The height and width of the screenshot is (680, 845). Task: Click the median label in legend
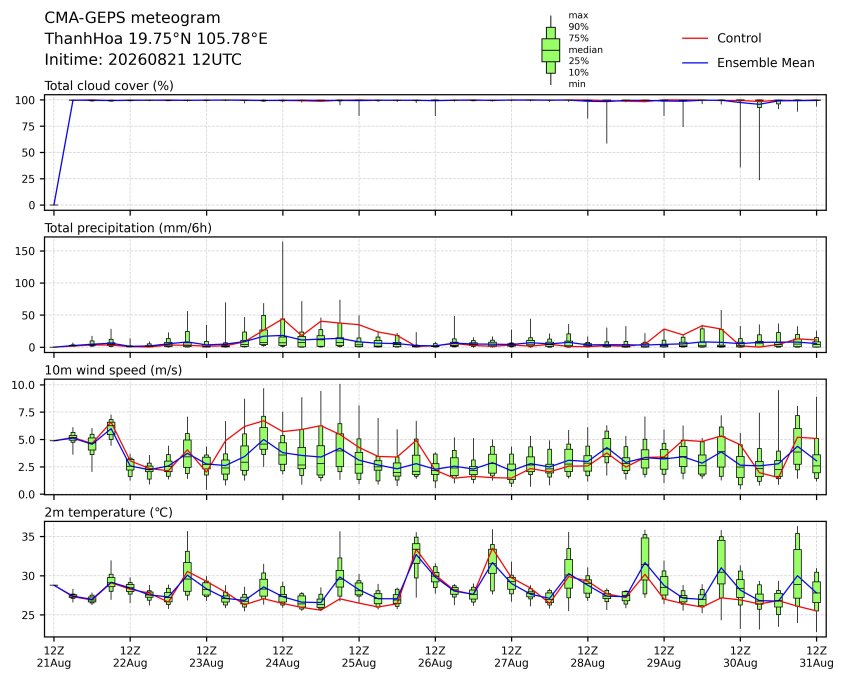pos(585,50)
